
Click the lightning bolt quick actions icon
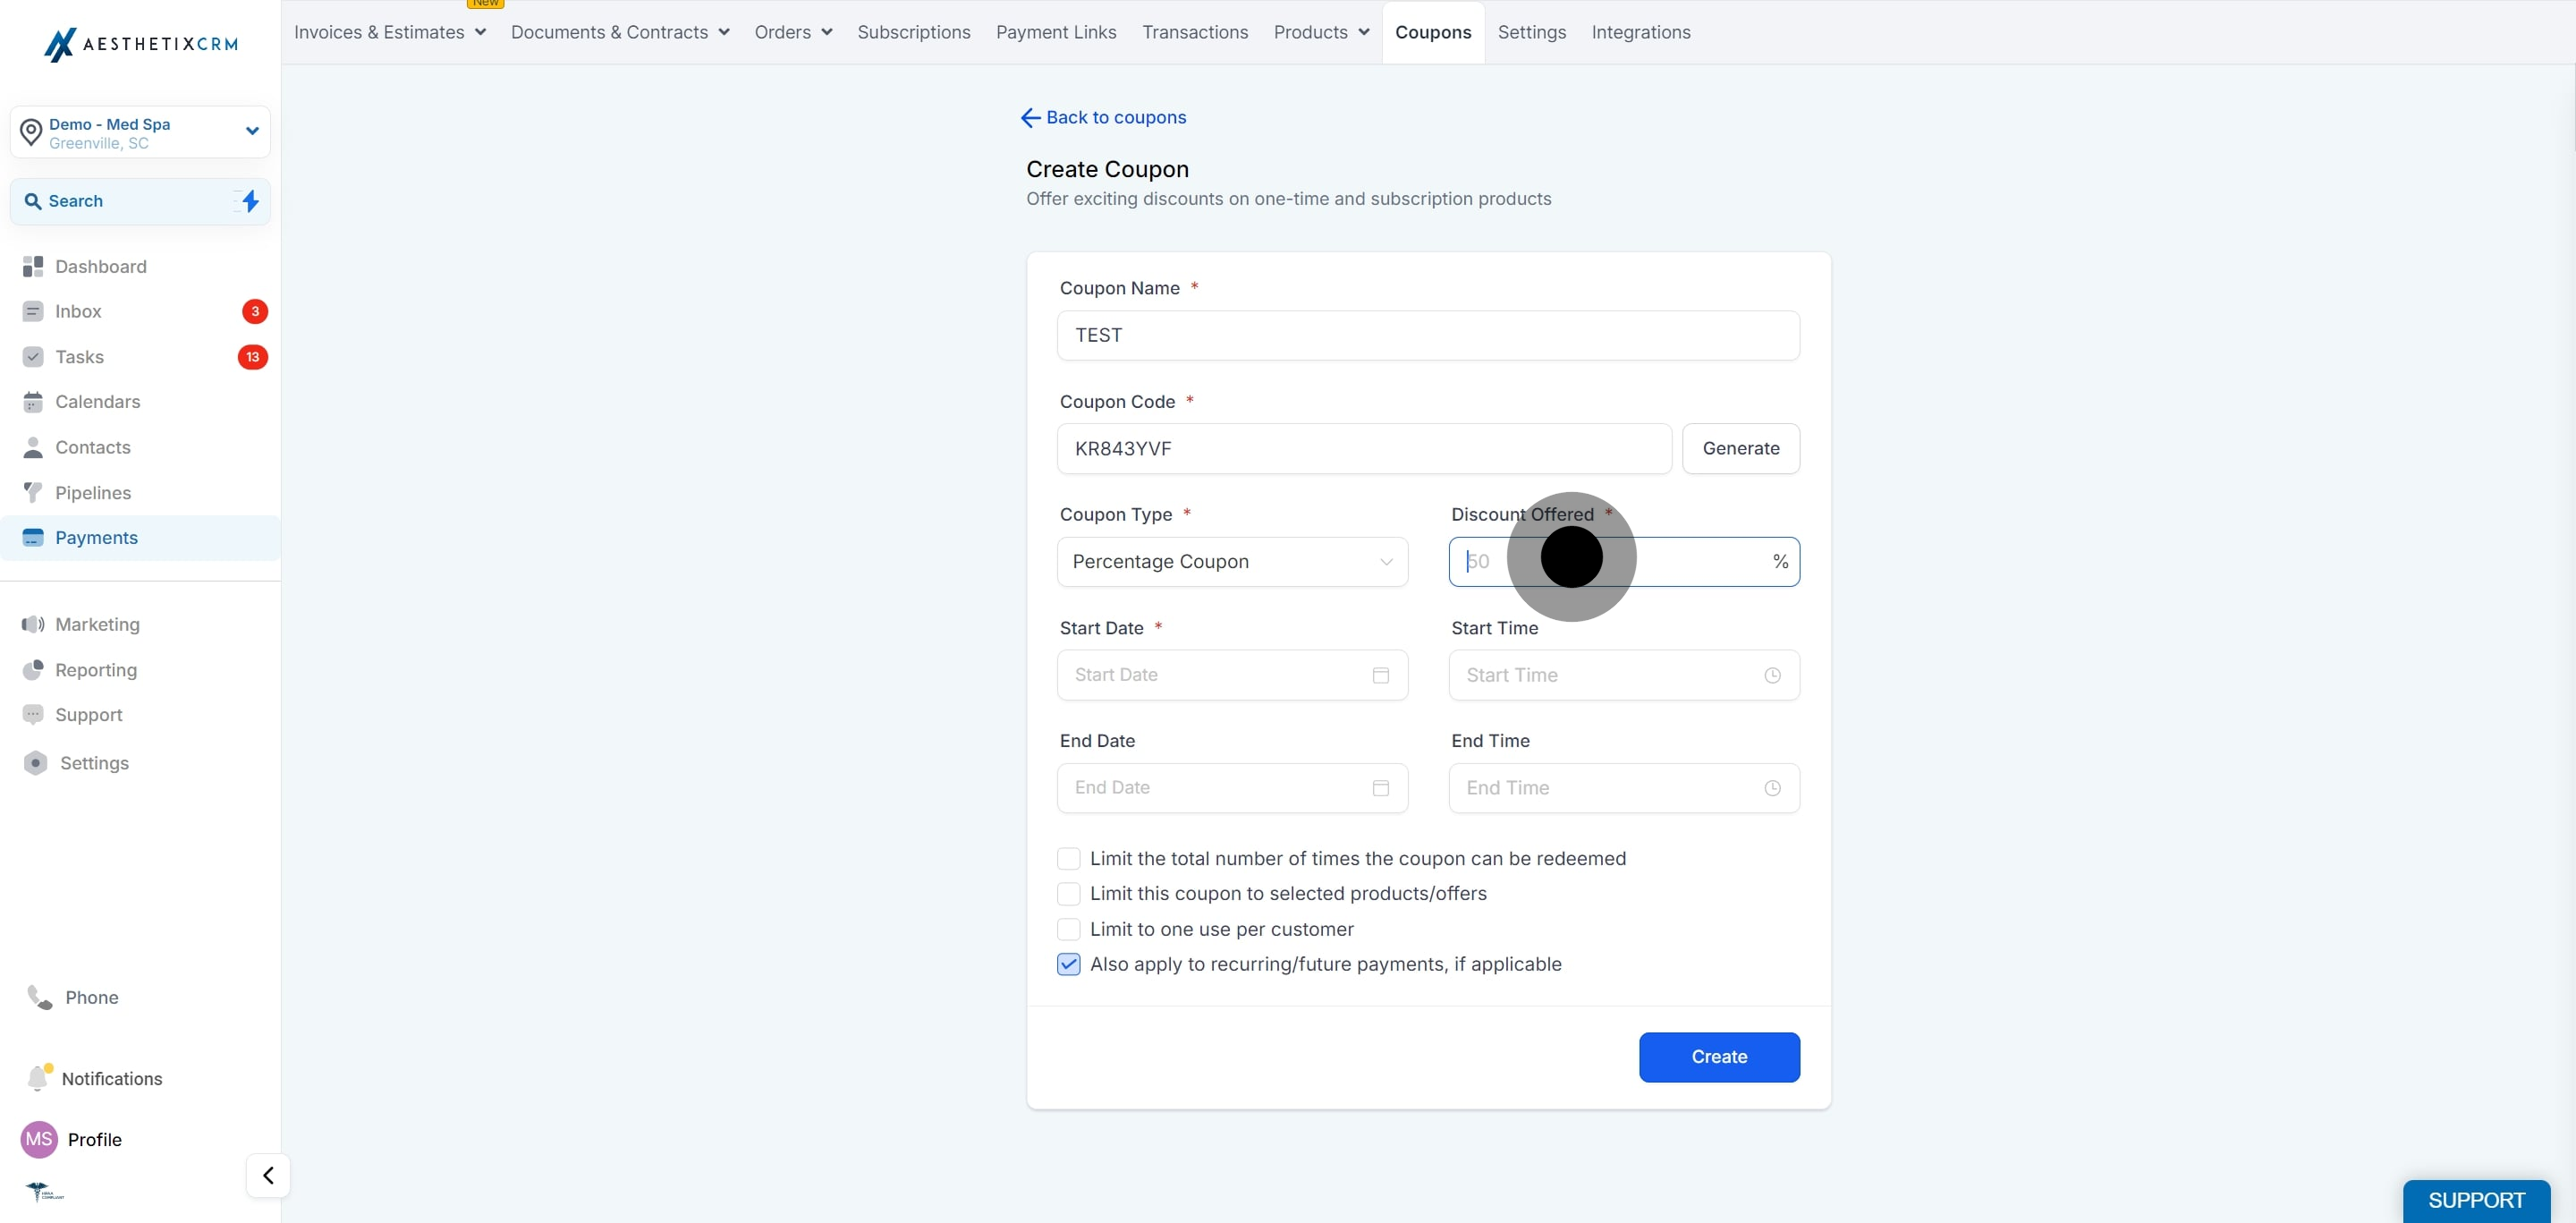pos(250,201)
